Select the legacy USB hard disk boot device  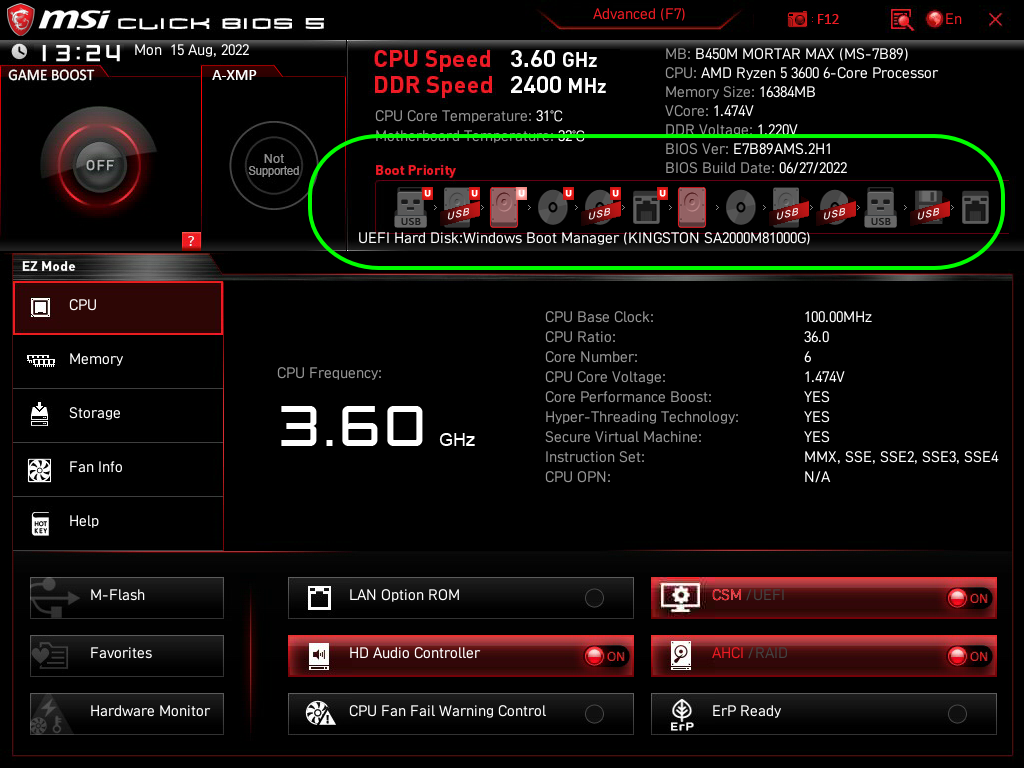[788, 208]
